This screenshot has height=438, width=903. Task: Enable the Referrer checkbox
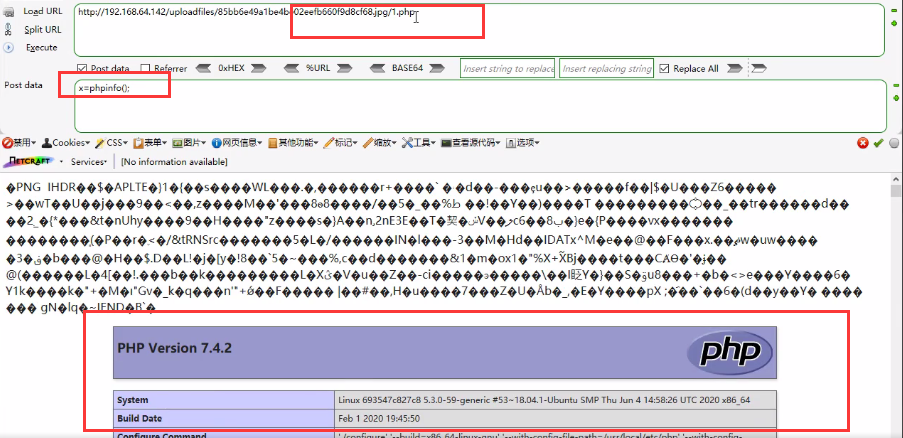[146, 69]
